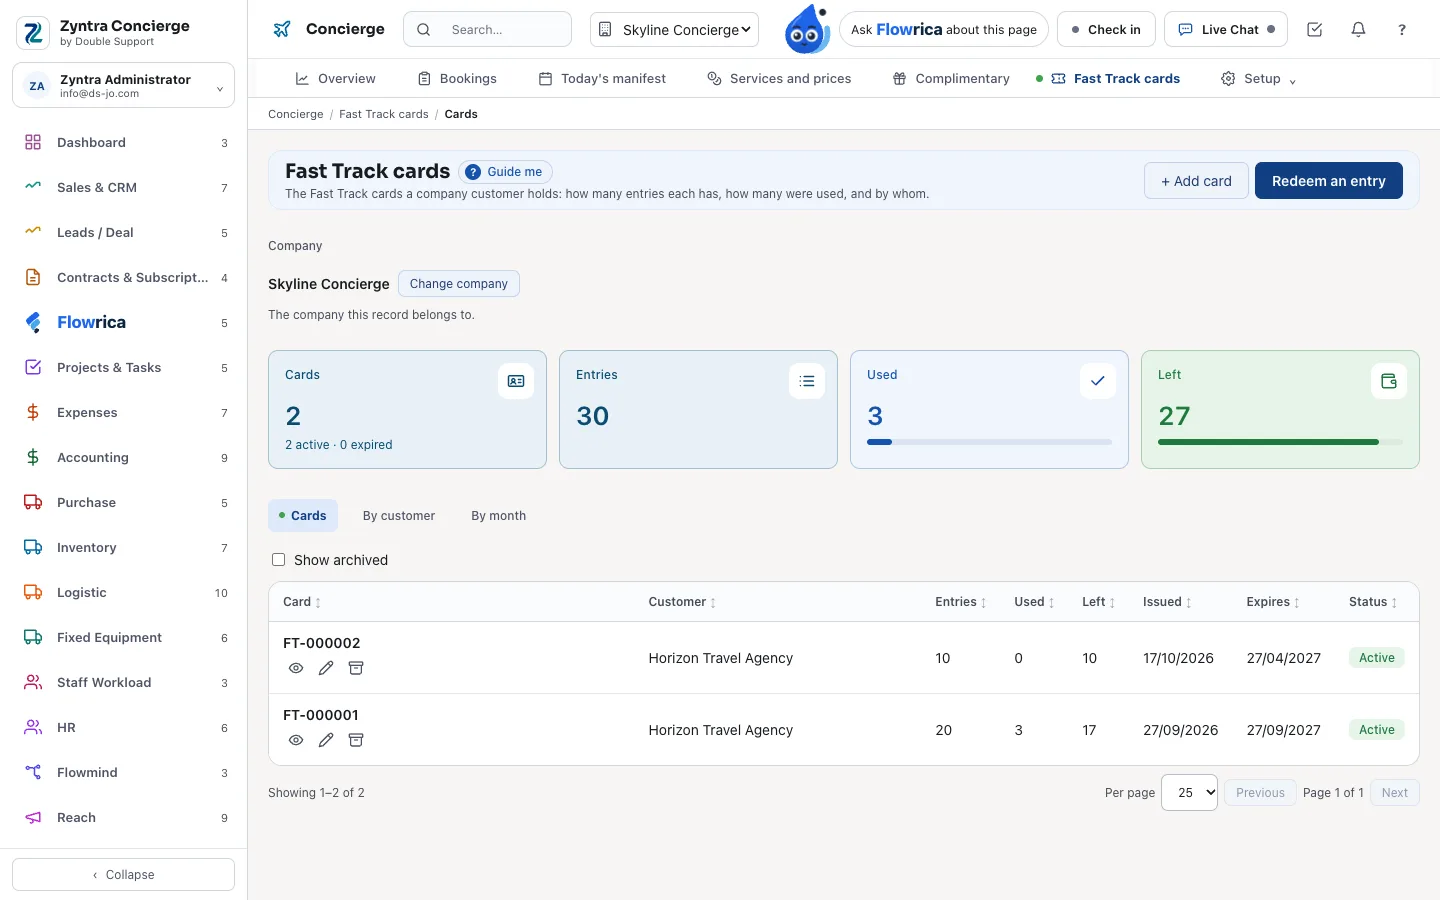
Task: Click the Add card button
Action: point(1196,181)
